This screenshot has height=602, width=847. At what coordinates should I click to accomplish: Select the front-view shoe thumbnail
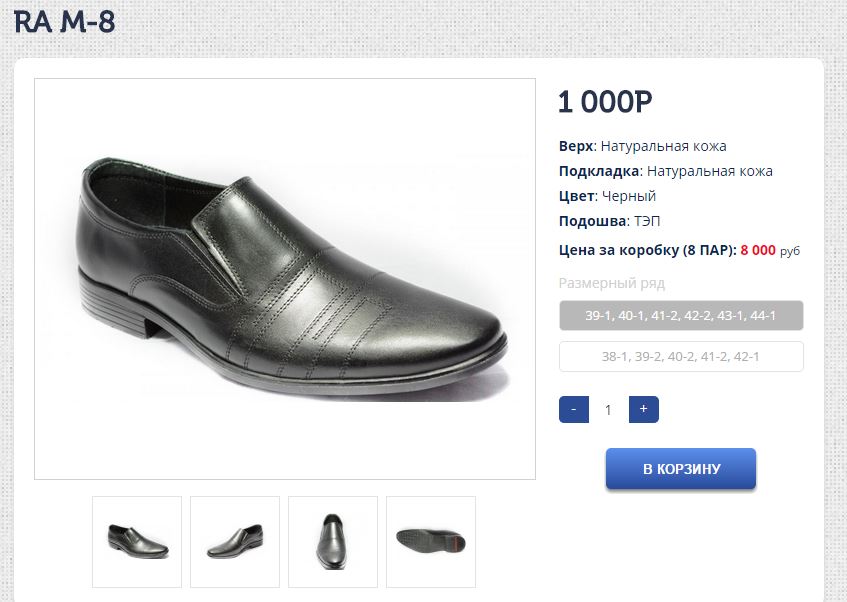click(x=333, y=541)
